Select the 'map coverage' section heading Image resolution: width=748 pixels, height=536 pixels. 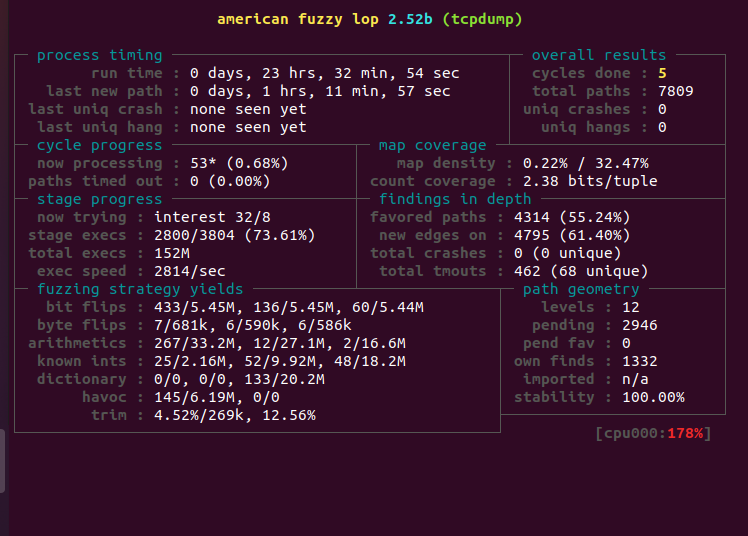tap(432, 145)
